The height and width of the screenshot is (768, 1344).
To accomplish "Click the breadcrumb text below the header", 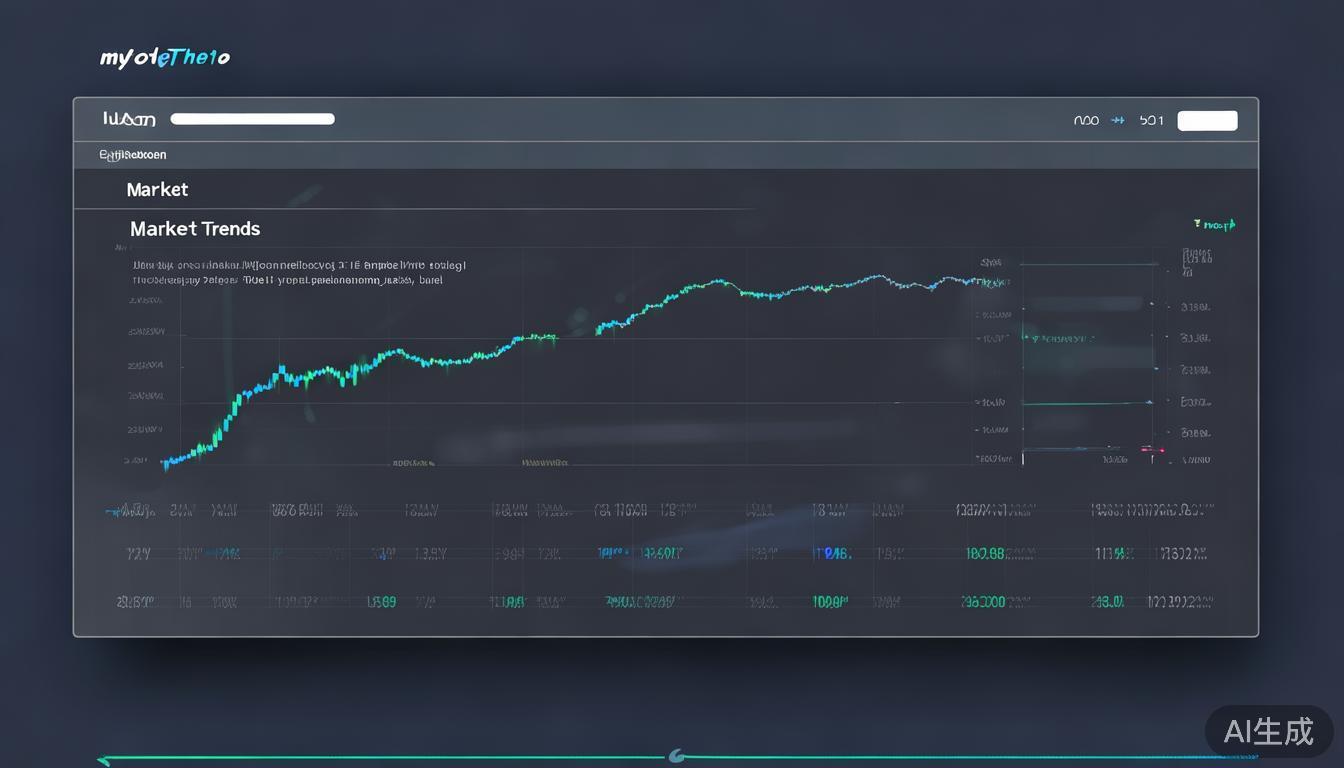I will pos(133,155).
